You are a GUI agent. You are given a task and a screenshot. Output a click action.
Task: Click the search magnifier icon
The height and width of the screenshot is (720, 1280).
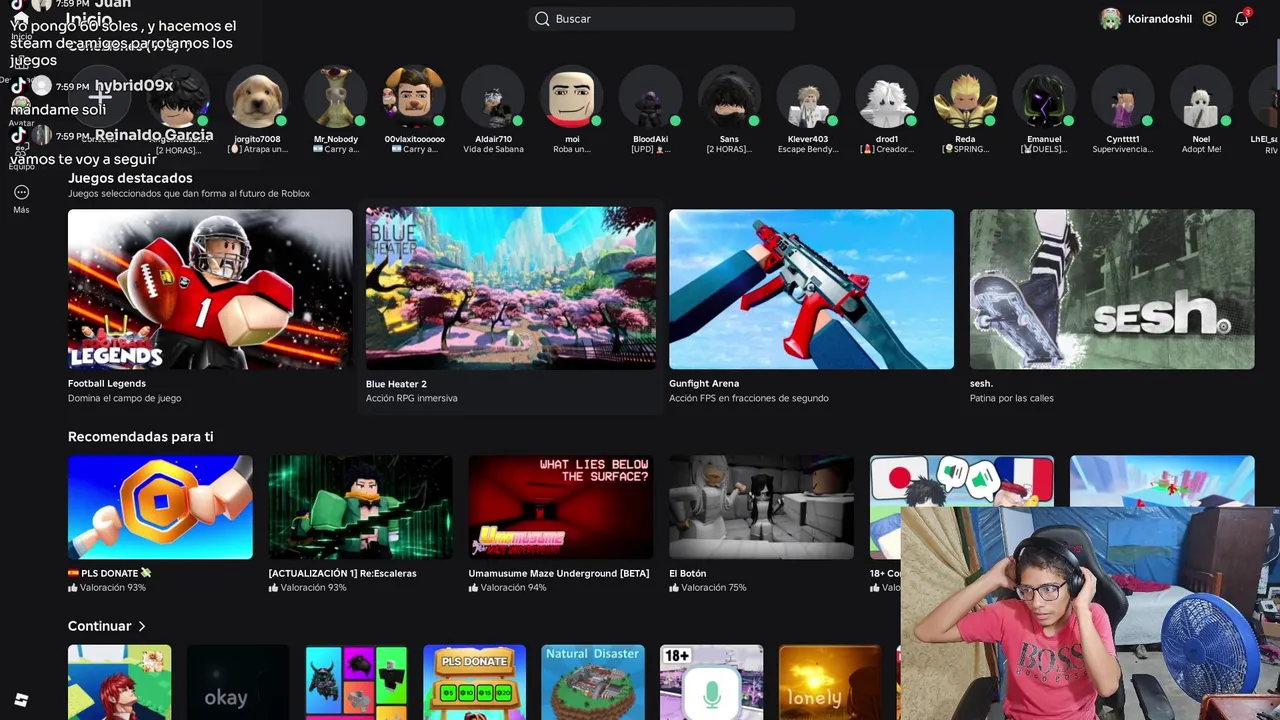point(542,19)
